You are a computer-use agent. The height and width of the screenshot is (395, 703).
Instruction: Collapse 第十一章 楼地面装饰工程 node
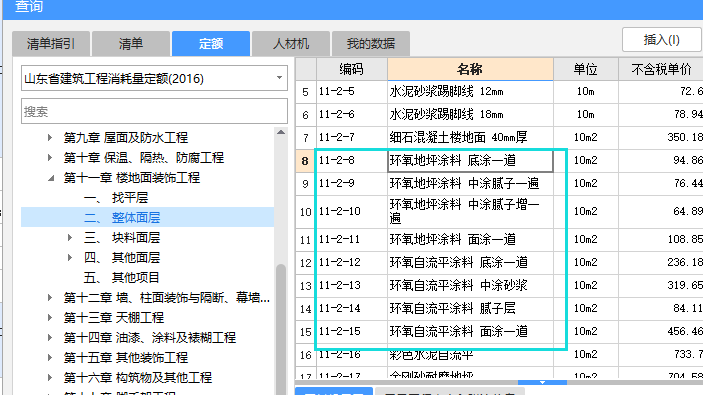click(51, 178)
